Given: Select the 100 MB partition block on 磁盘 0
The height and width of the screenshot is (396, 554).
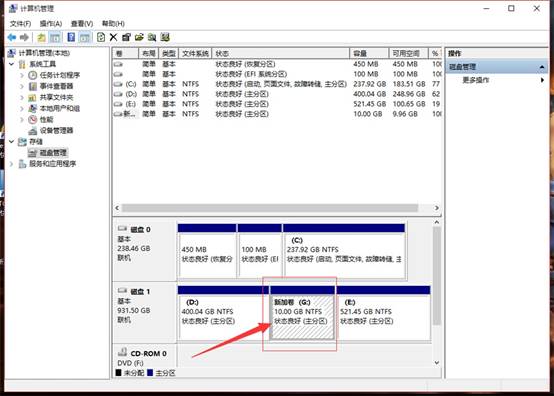Looking at the screenshot, I should click(260, 251).
